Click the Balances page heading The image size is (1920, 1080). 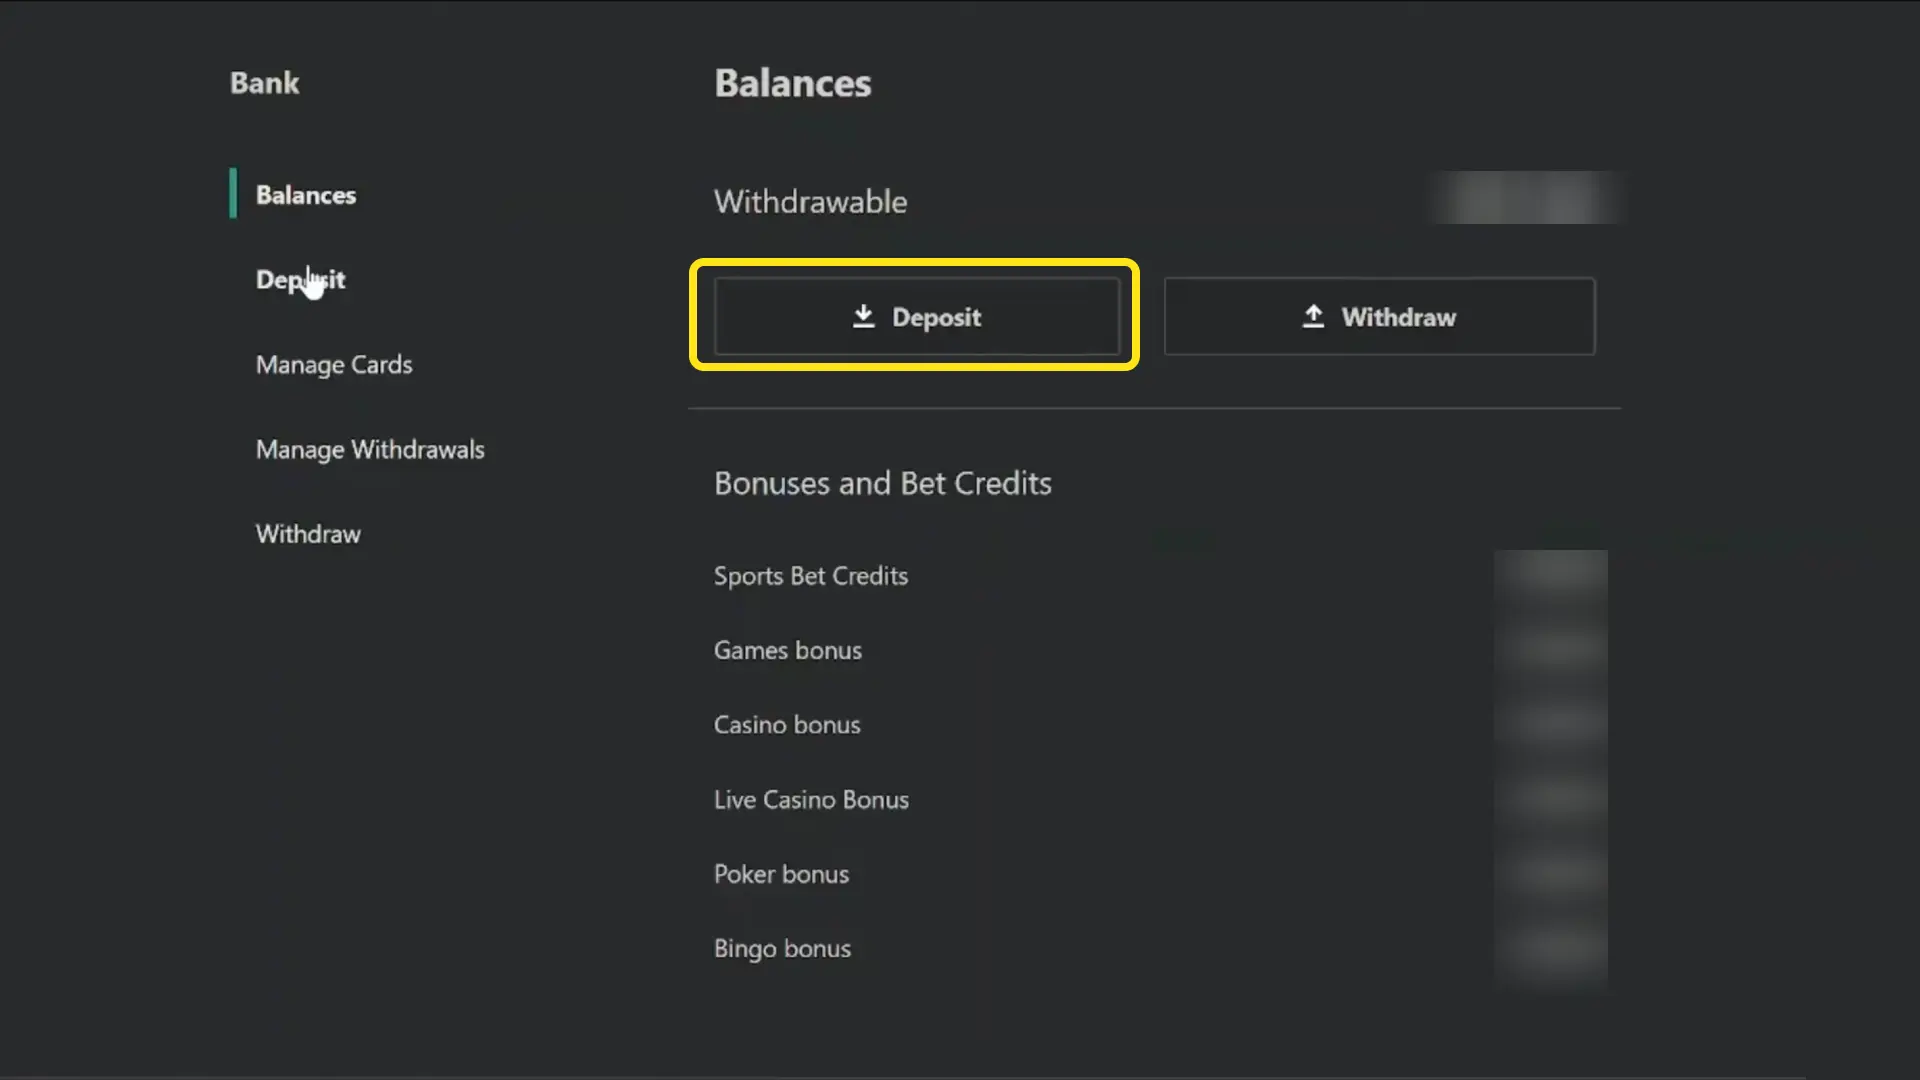(793, 83)
